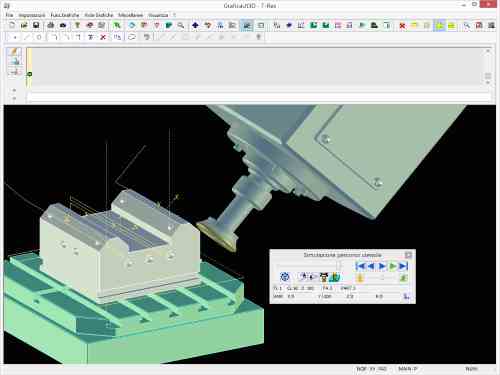The height and width of the screenshot is (375, 500).
Task: Click the blue four-way arrow move icon
Action: (x=195, y=25)
